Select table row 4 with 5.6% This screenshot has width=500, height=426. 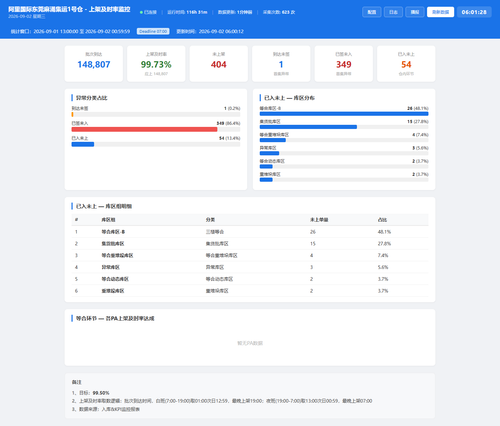point(250,267)
